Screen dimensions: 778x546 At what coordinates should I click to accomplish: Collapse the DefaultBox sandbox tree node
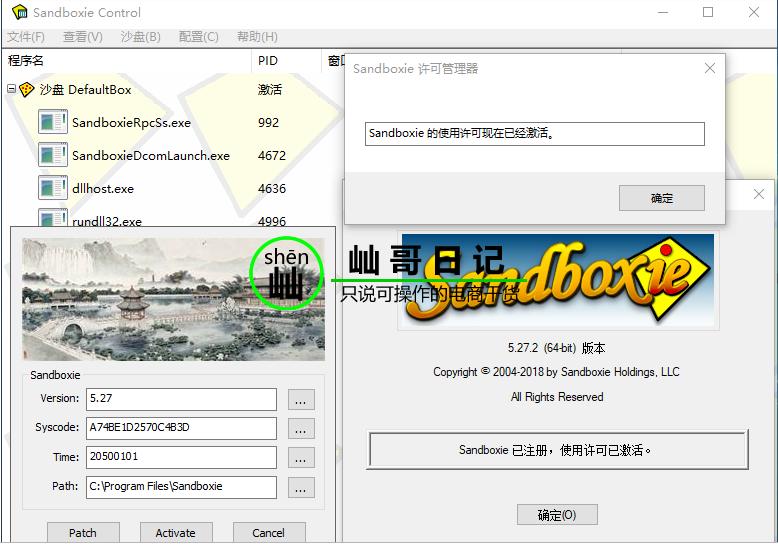(11, 89)
